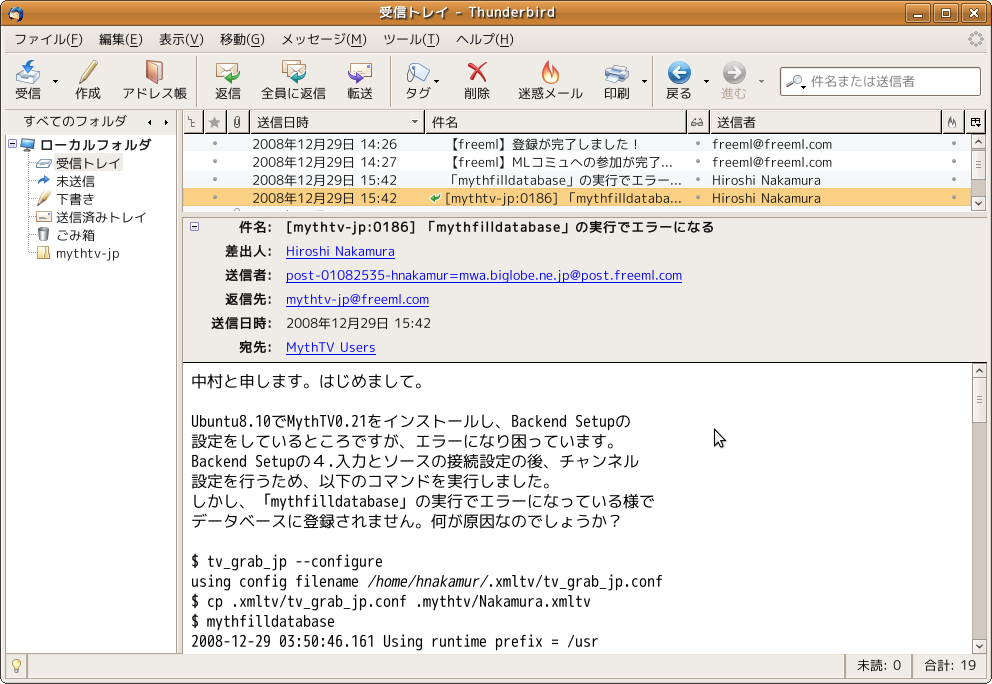Viewport: 992px width, 684px height.
Task: Click the attachment paperclip column header
Action: (237, 122)
